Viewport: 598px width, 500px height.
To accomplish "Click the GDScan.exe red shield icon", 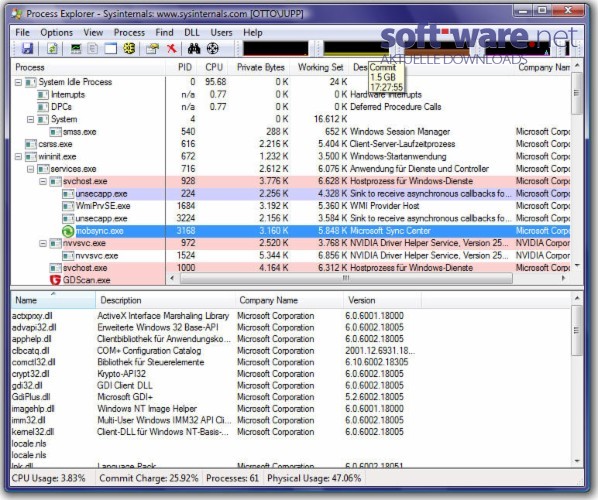I will tap(55, 280).
